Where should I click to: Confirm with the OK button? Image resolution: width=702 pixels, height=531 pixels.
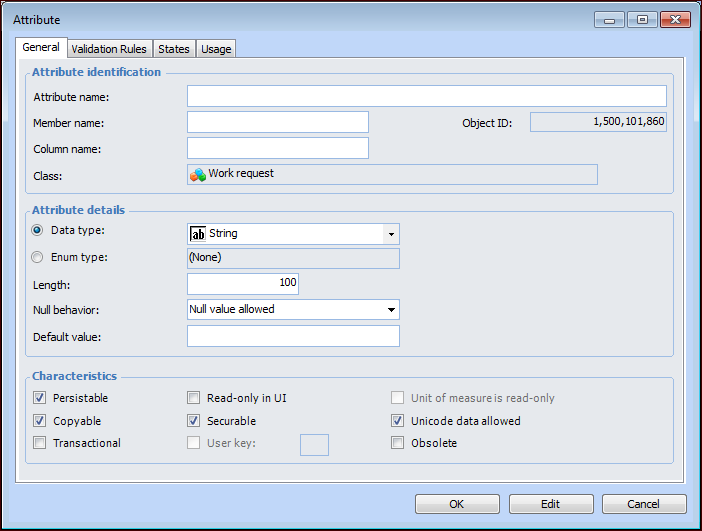pyautogui.click(x=457, y=504)
